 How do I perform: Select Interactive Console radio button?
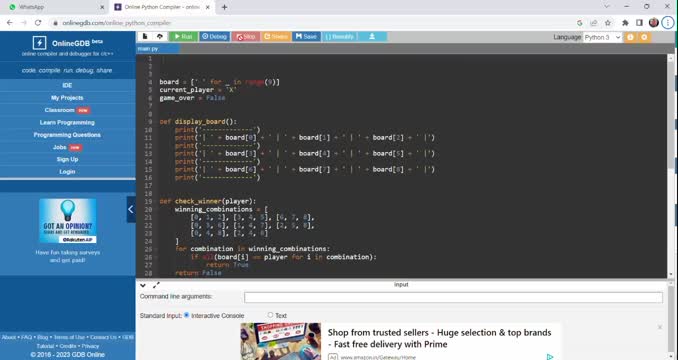pyautogui.click(x=186, y=315)
